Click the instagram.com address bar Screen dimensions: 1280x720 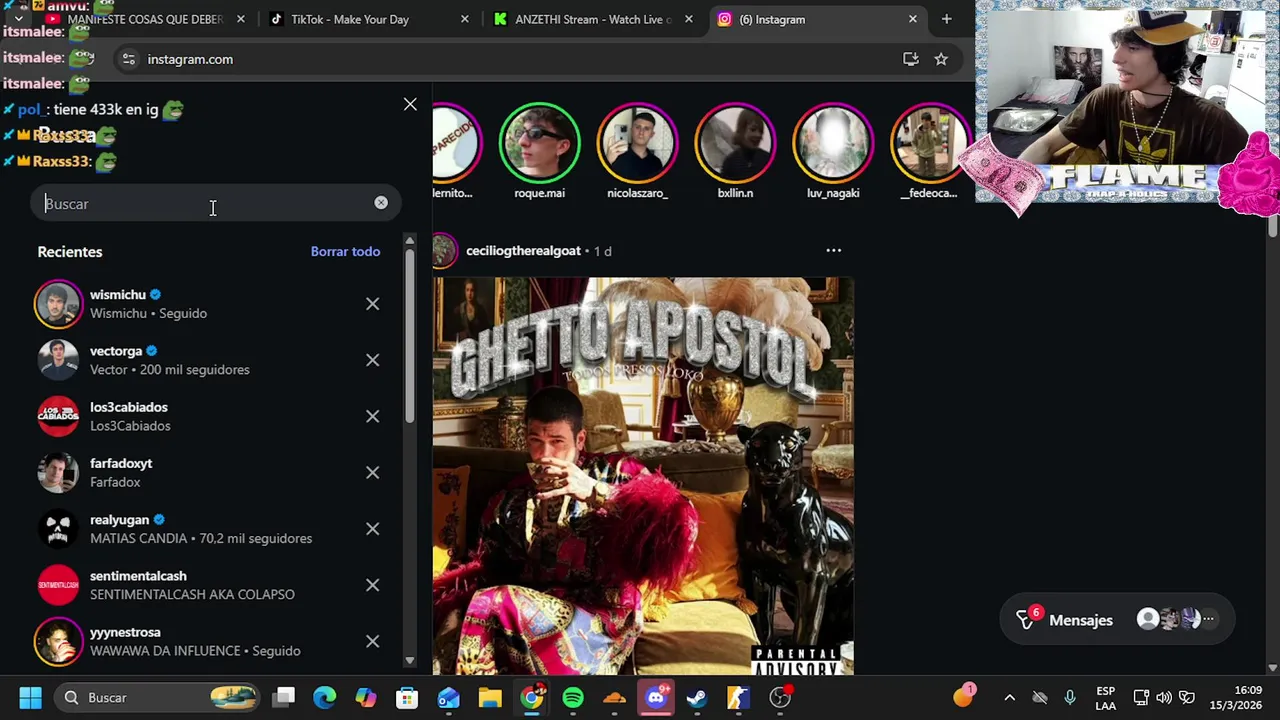tap(520, 59)
